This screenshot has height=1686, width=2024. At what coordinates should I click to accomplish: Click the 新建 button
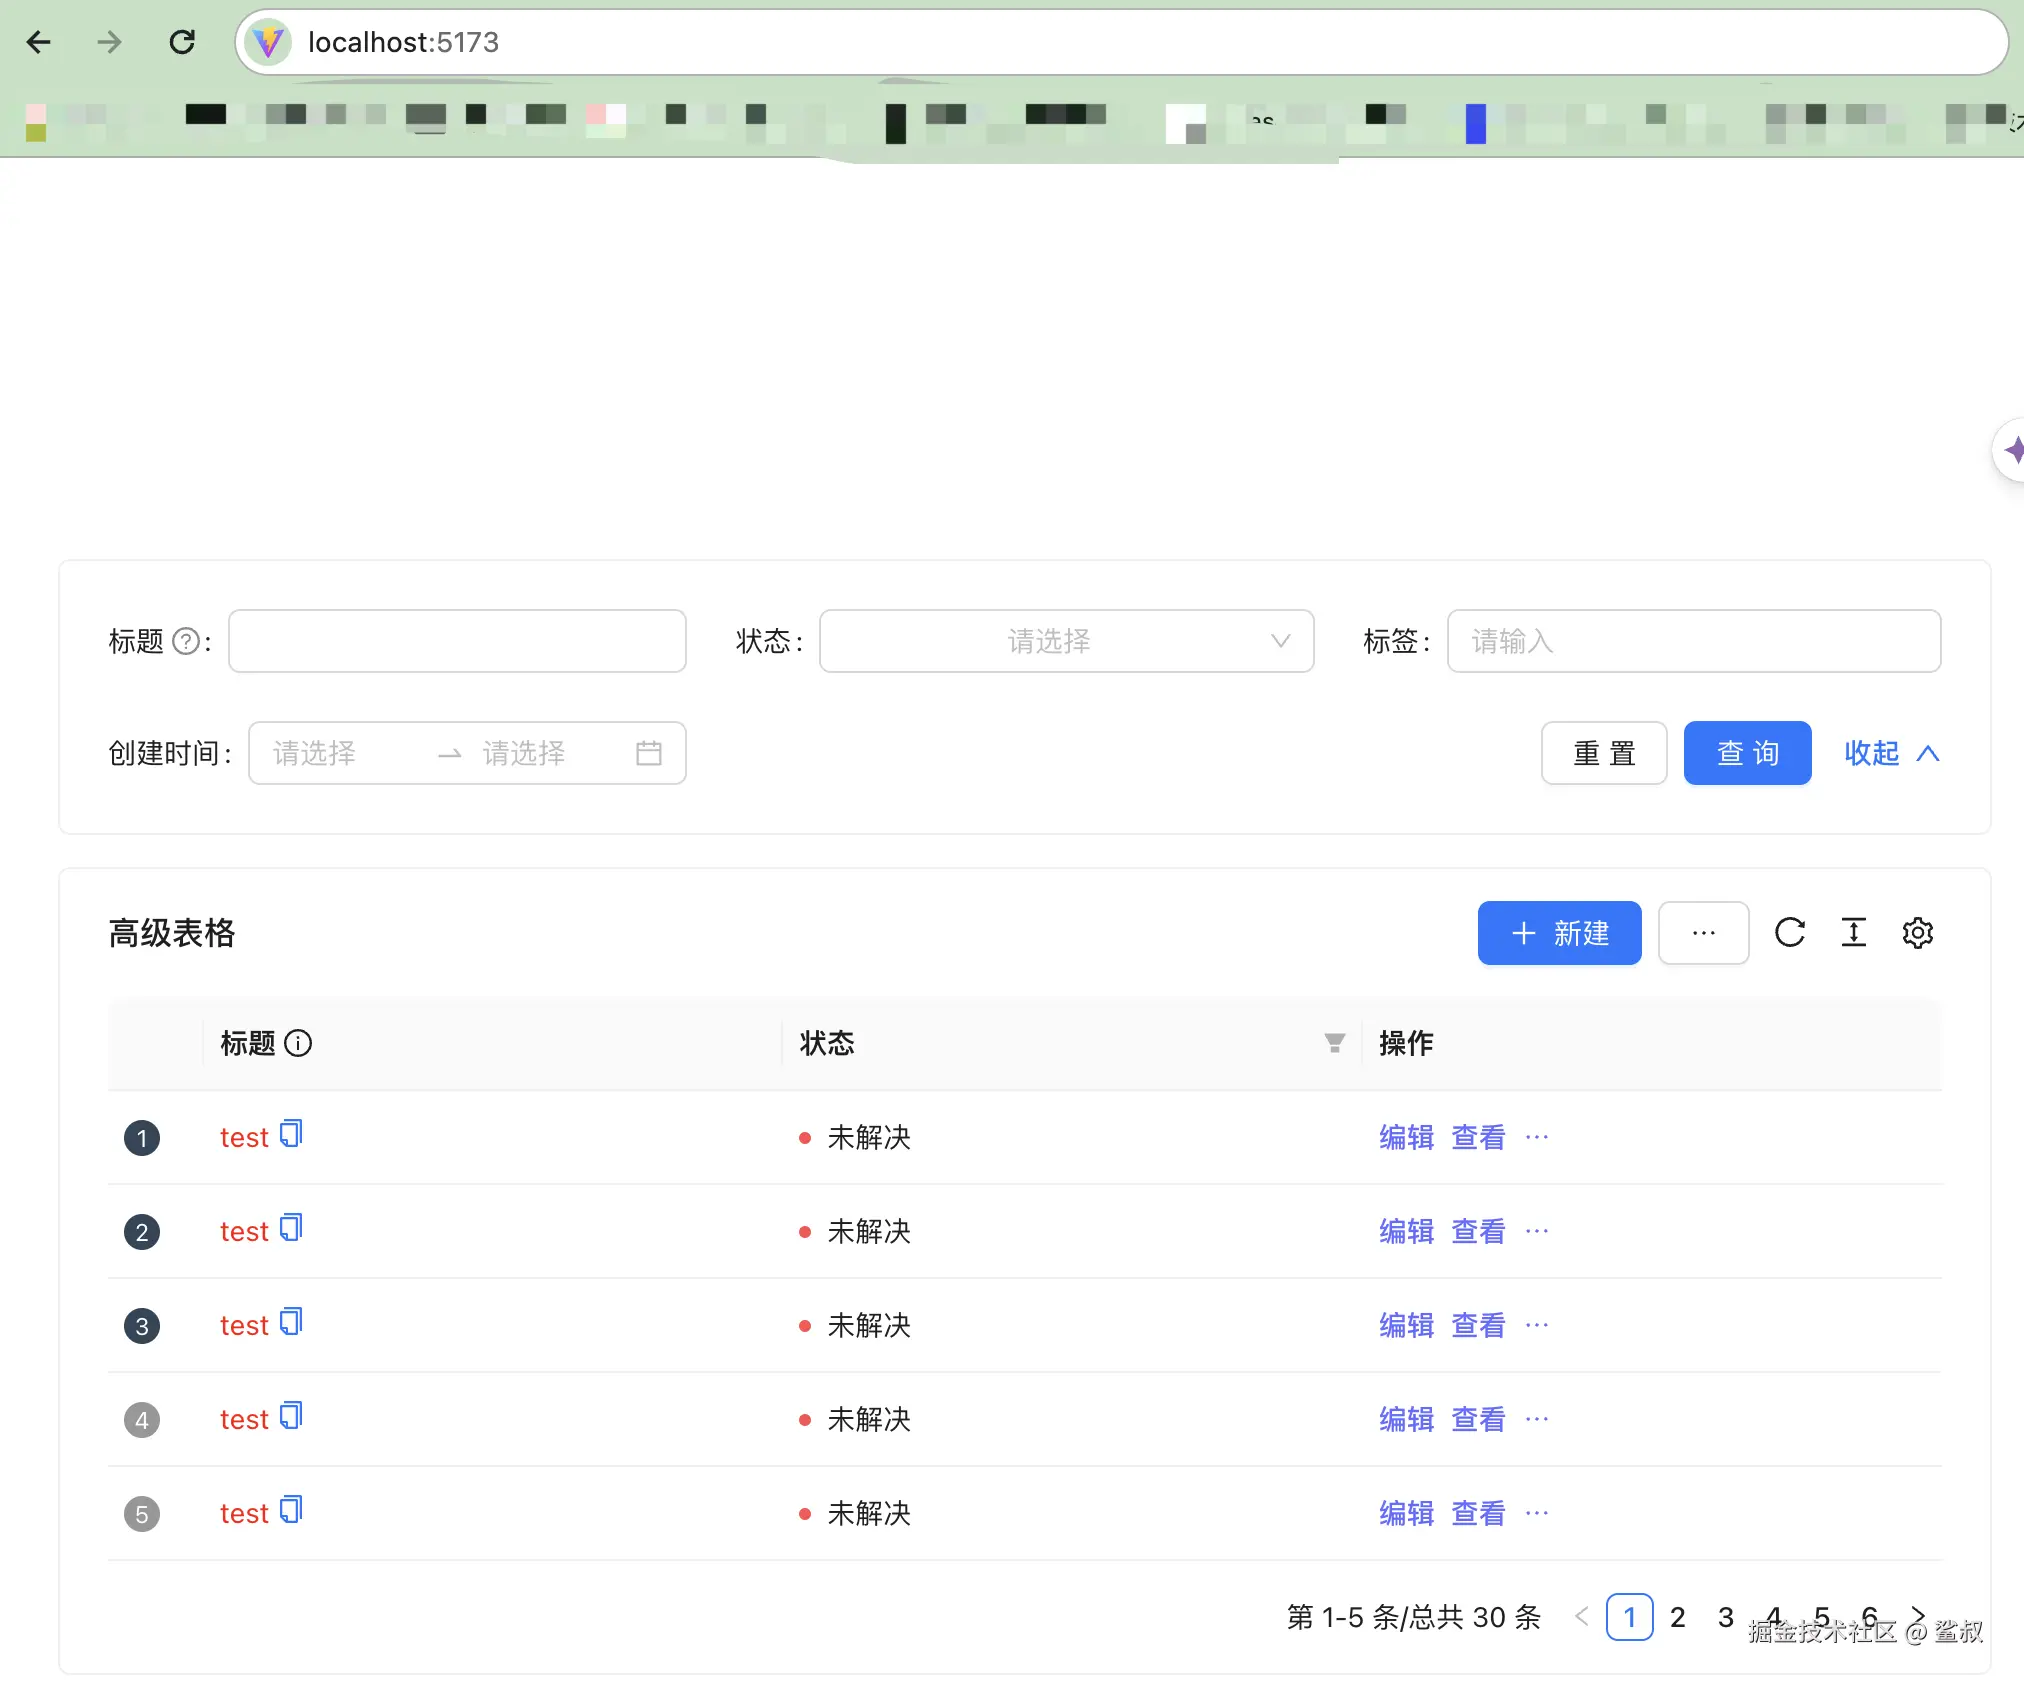[1559, 933]
